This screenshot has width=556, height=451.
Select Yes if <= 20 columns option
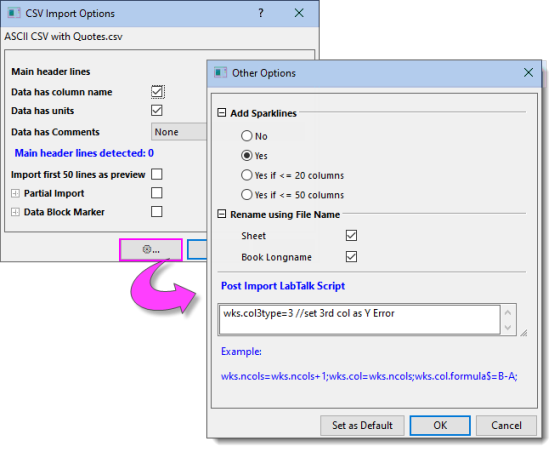coord(247,175)
